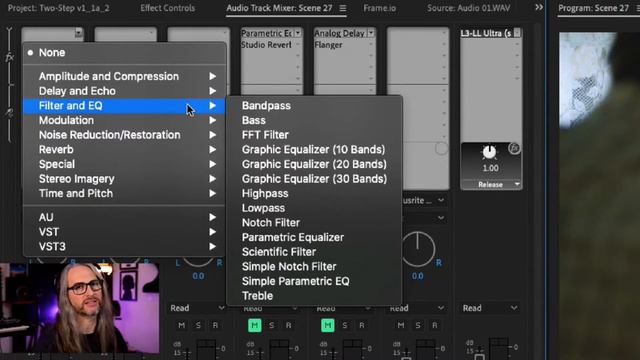Select the None radio option in effects menu
The height and width of the screenshot is (360, 640).
124,53
